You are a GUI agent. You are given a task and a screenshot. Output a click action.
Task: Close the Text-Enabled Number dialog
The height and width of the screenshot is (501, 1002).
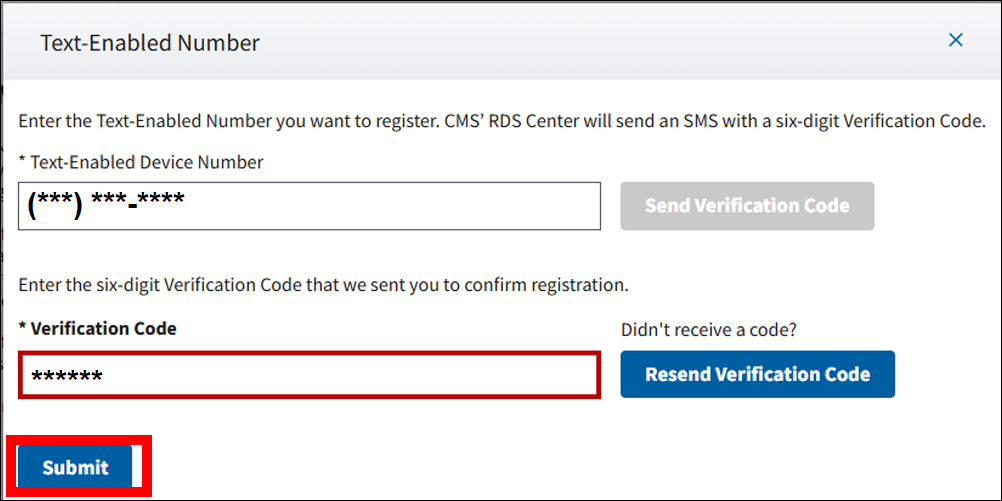(x=956, y=40)
